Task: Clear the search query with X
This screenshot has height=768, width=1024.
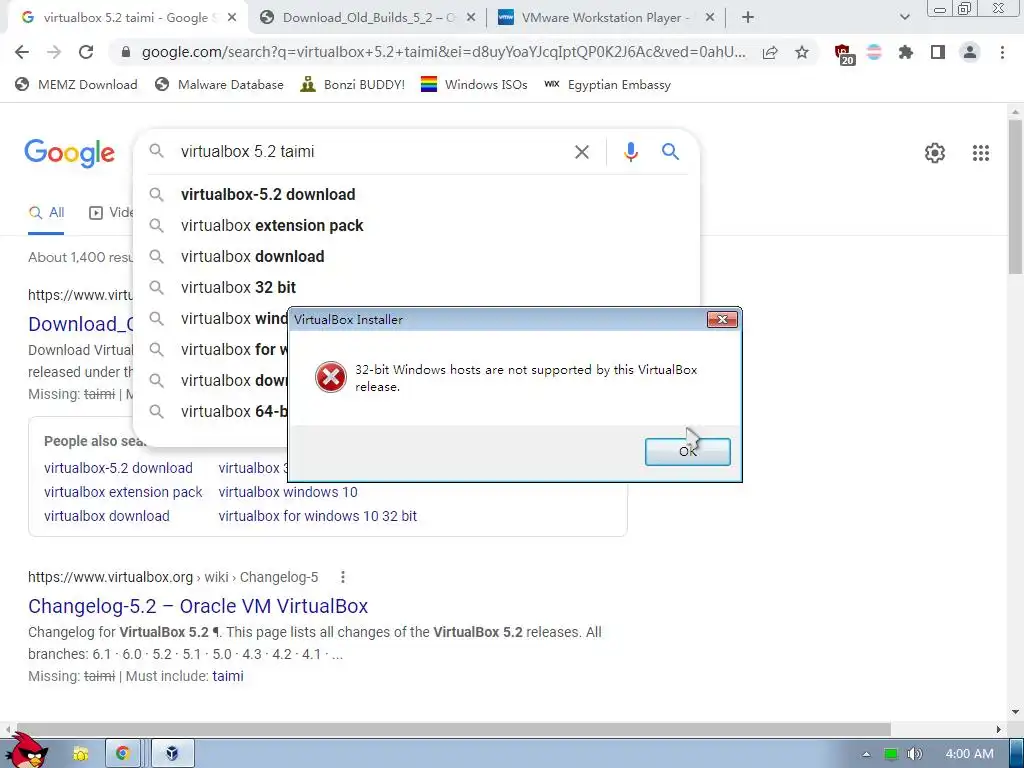Action: pos(581,152)
